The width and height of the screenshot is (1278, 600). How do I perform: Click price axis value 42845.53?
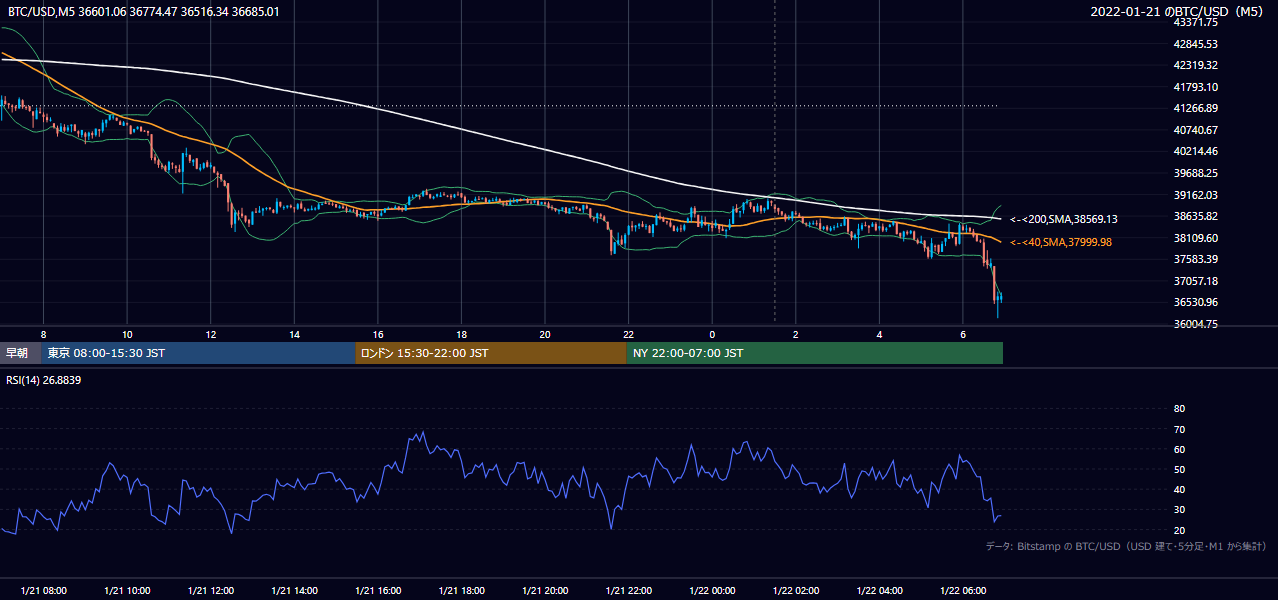pos(1196,44)
